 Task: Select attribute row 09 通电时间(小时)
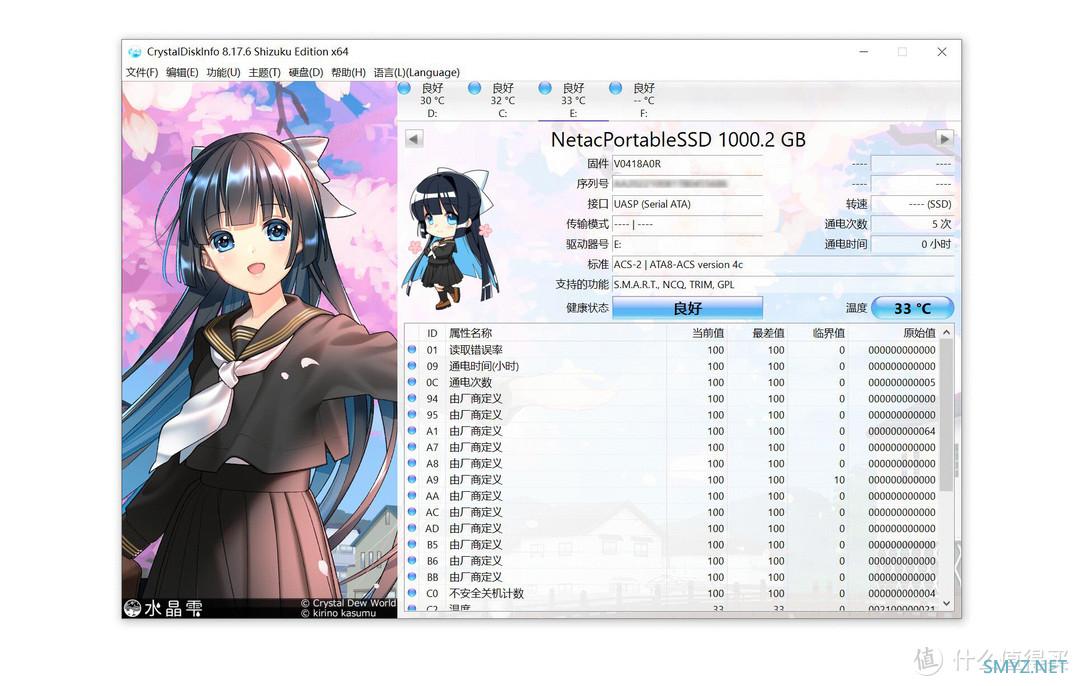point(672,366)
